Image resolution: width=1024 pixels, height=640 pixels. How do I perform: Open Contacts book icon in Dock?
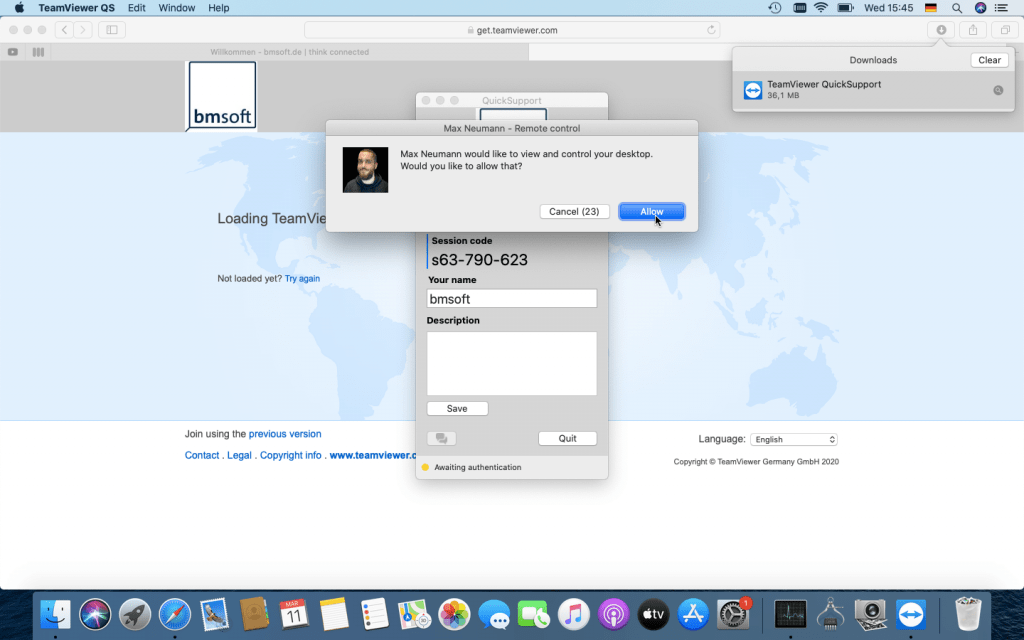click(254, 615)
